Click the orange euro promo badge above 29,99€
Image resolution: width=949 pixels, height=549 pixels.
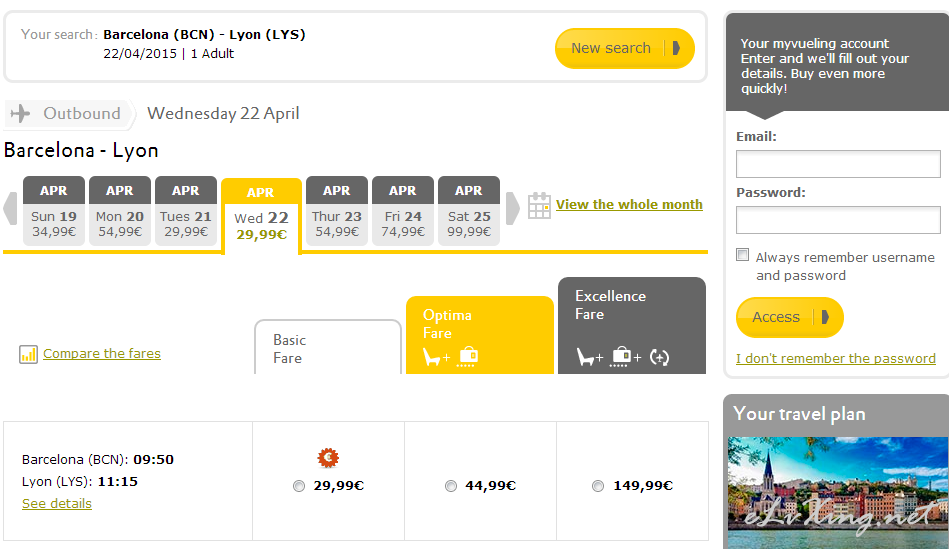point(328,458)
